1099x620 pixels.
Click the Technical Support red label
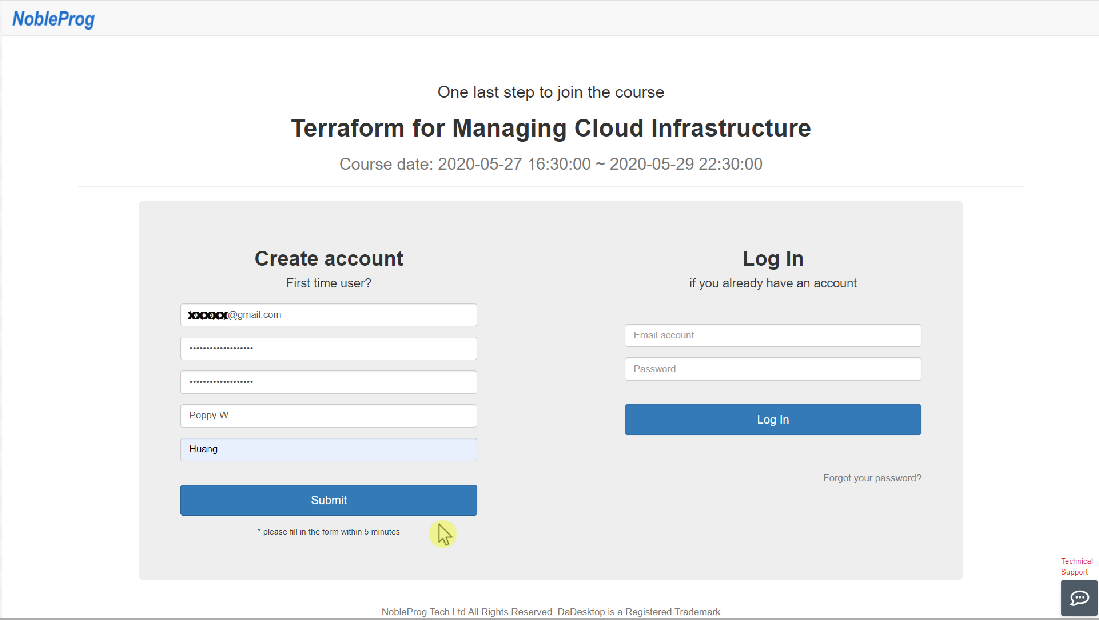tap(1076, 567)
